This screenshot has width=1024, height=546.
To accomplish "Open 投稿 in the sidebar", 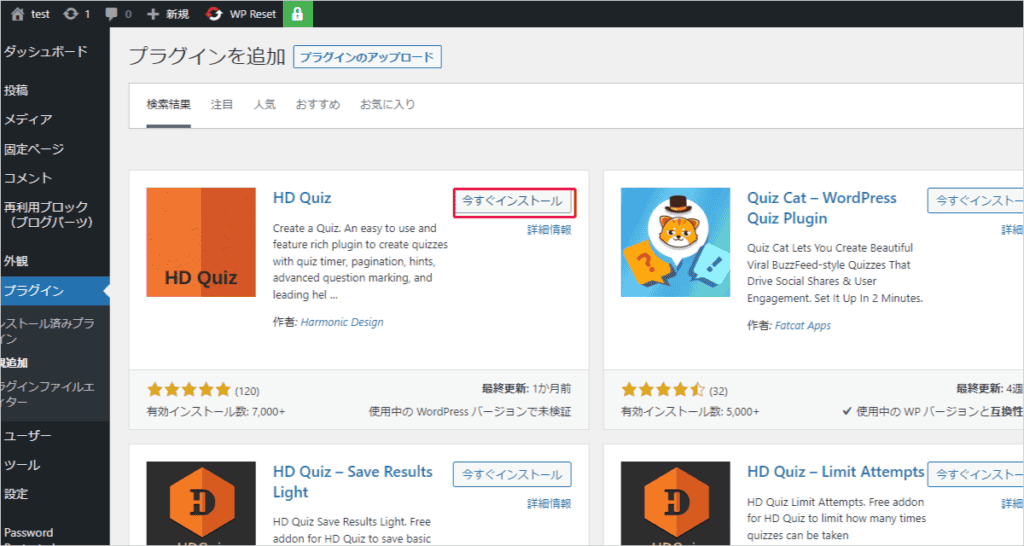I will tap(16, 90).
